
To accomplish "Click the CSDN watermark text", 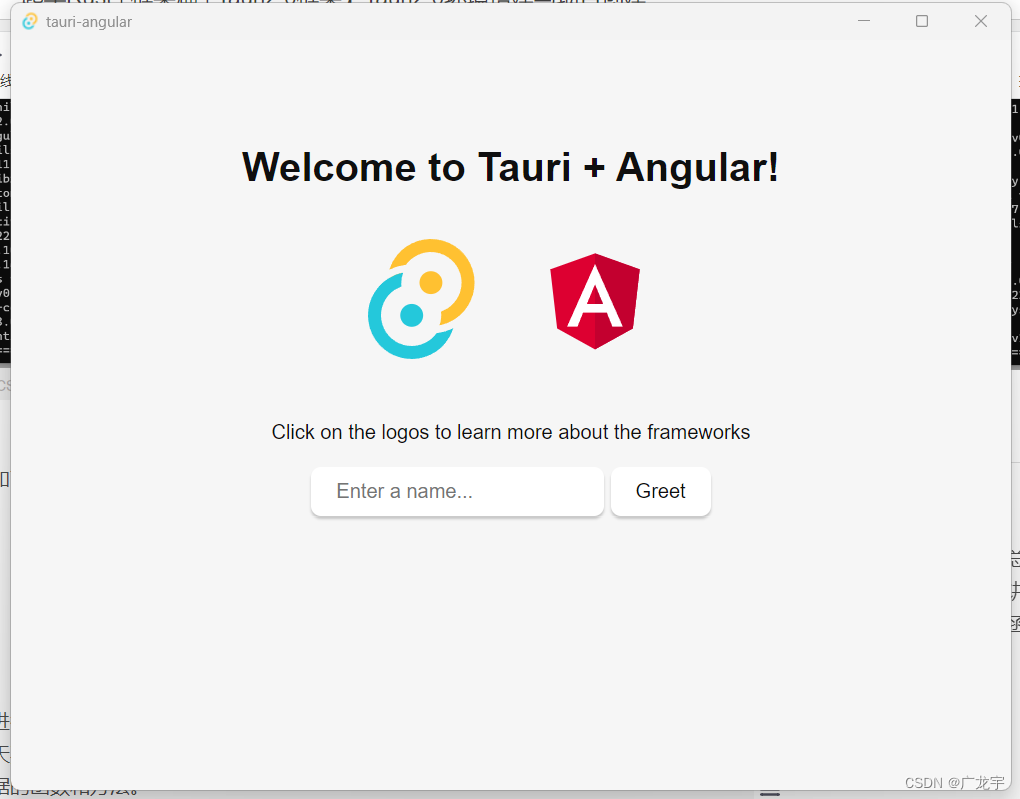I will point(954,782).
